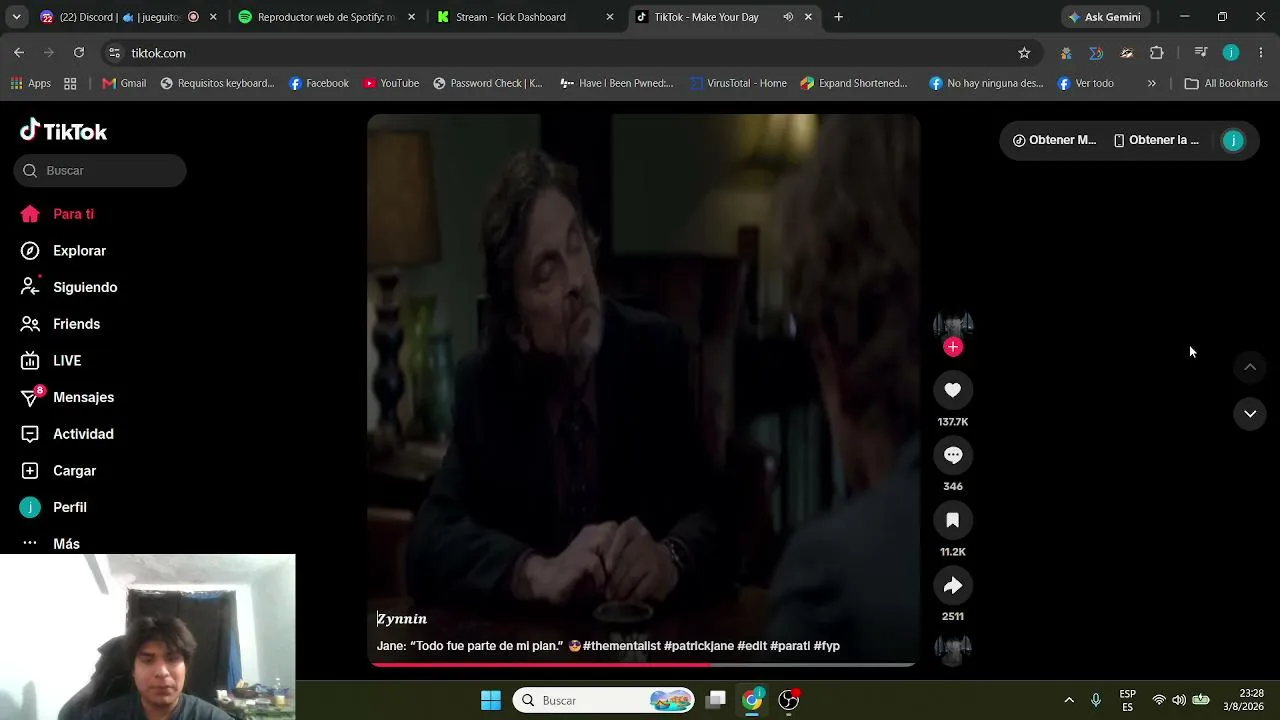
Task: Open the Chrome three-dot menu
Action: (x=1261, y=53)
